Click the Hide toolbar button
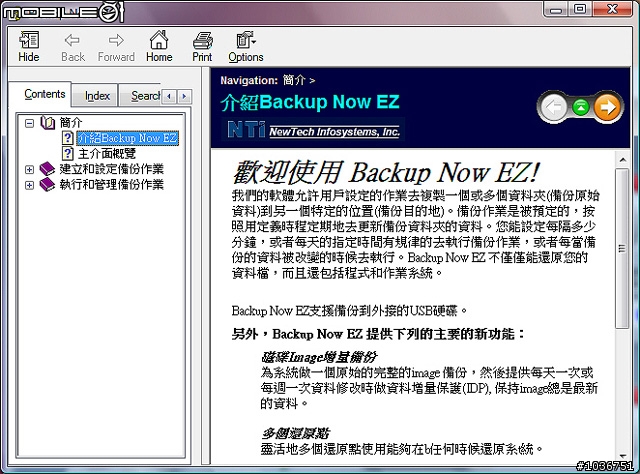The width and height of the screenshot is (640, 474). [29, 46]
